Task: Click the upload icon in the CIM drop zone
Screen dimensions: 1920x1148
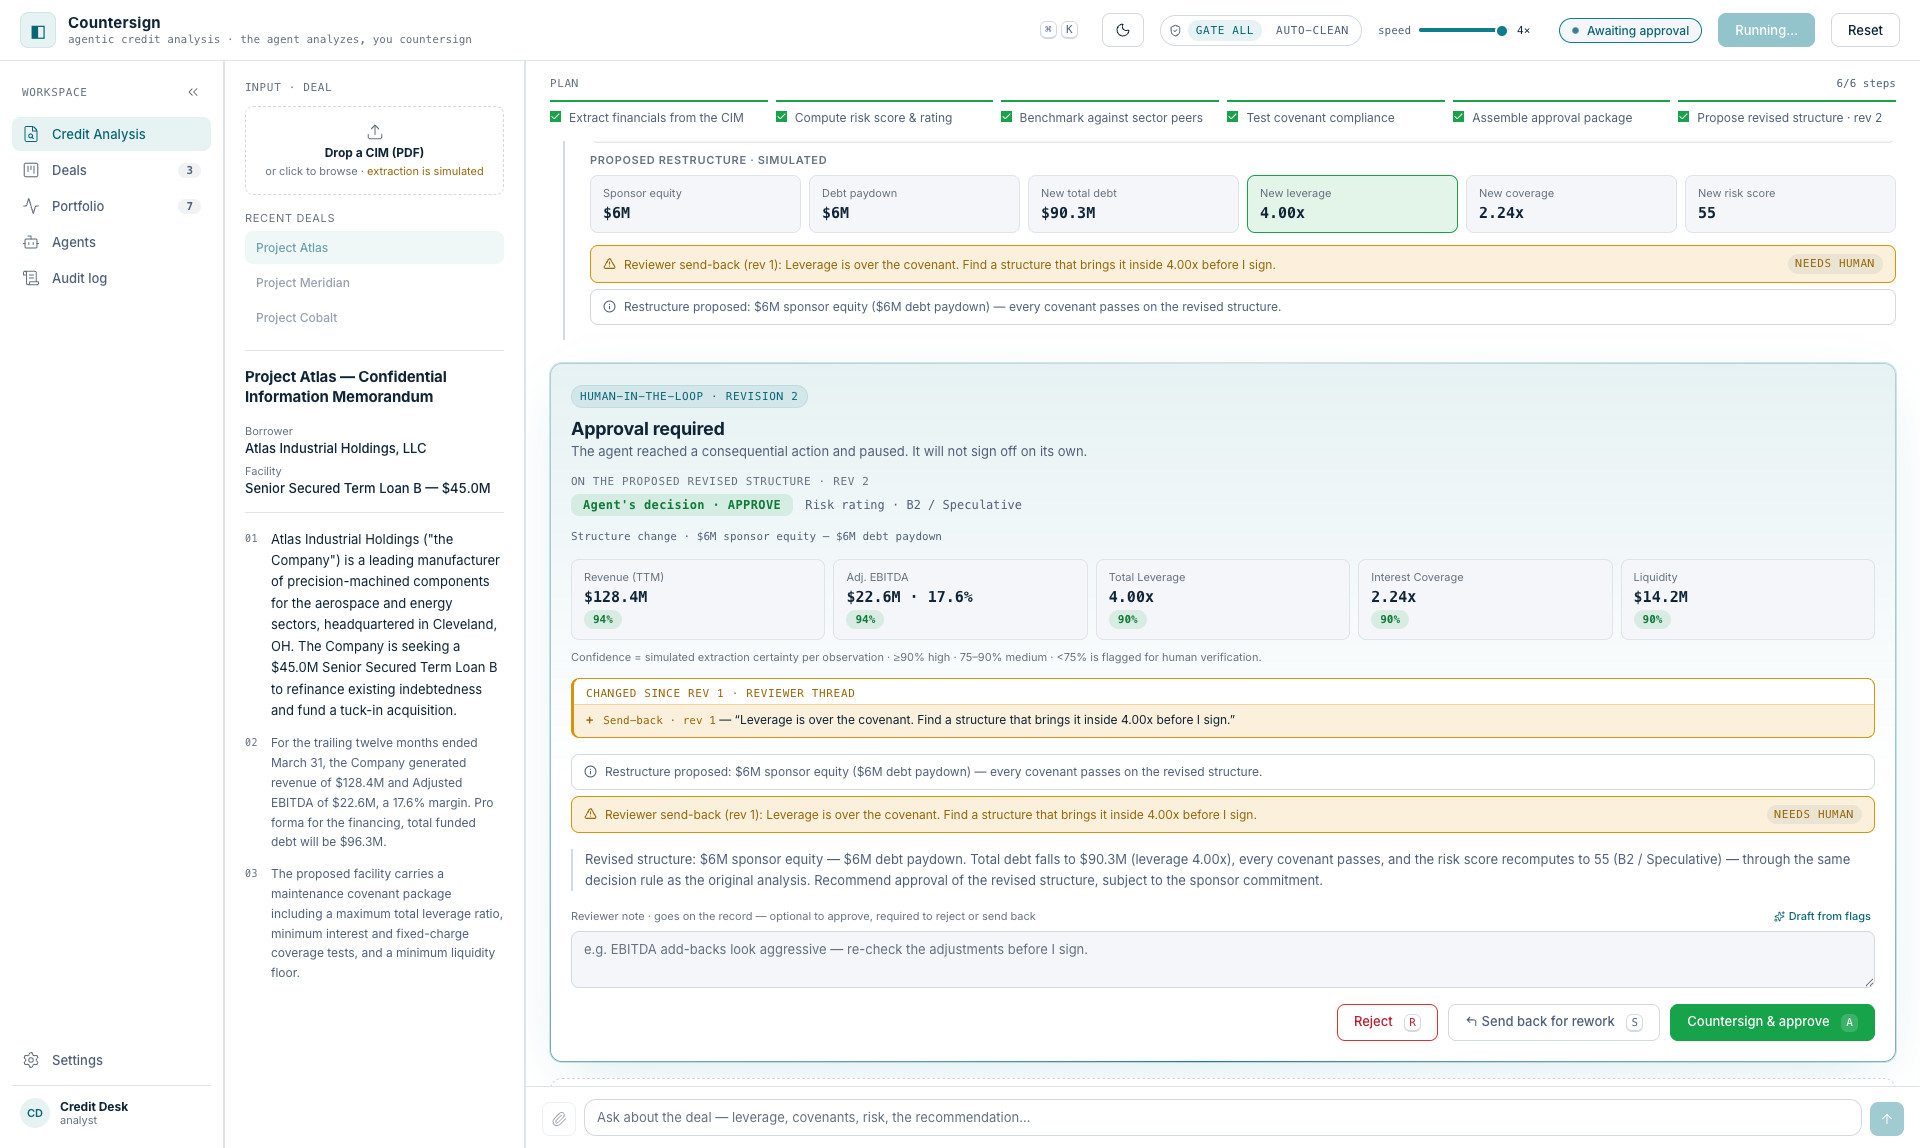Action: [375, 131]
